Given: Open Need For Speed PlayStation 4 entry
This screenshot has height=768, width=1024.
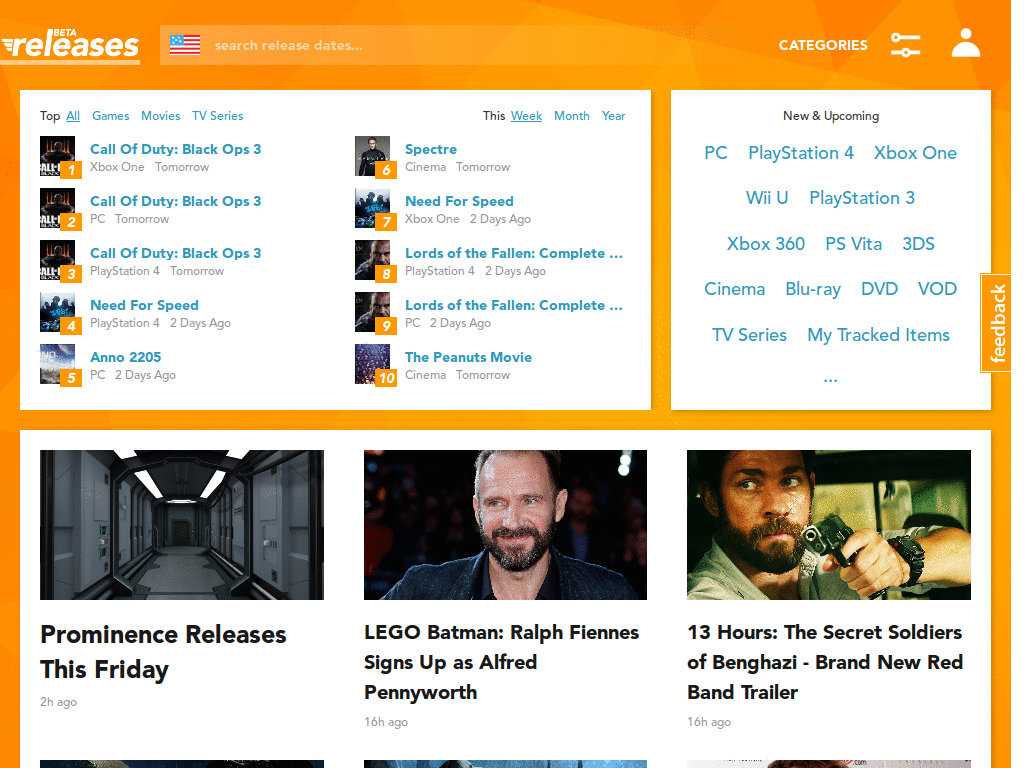Looking at the screenshot, I should point(144,305).
